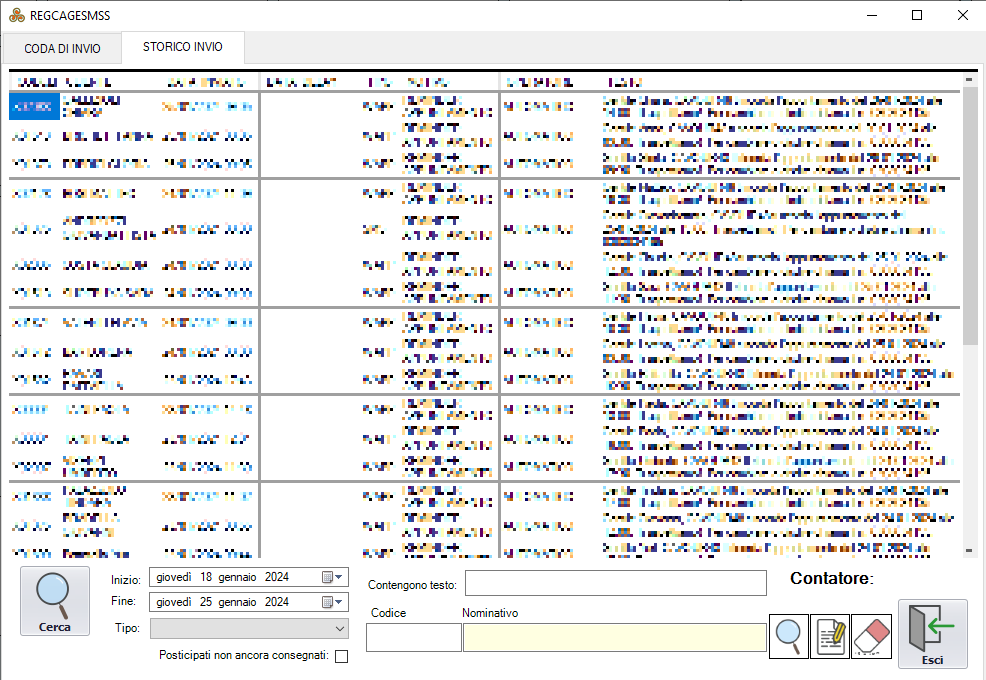Click the REGCAGESMSS app icon in title bar
Viewport: 986px width, 680px height.
click(x=17, y=15)
